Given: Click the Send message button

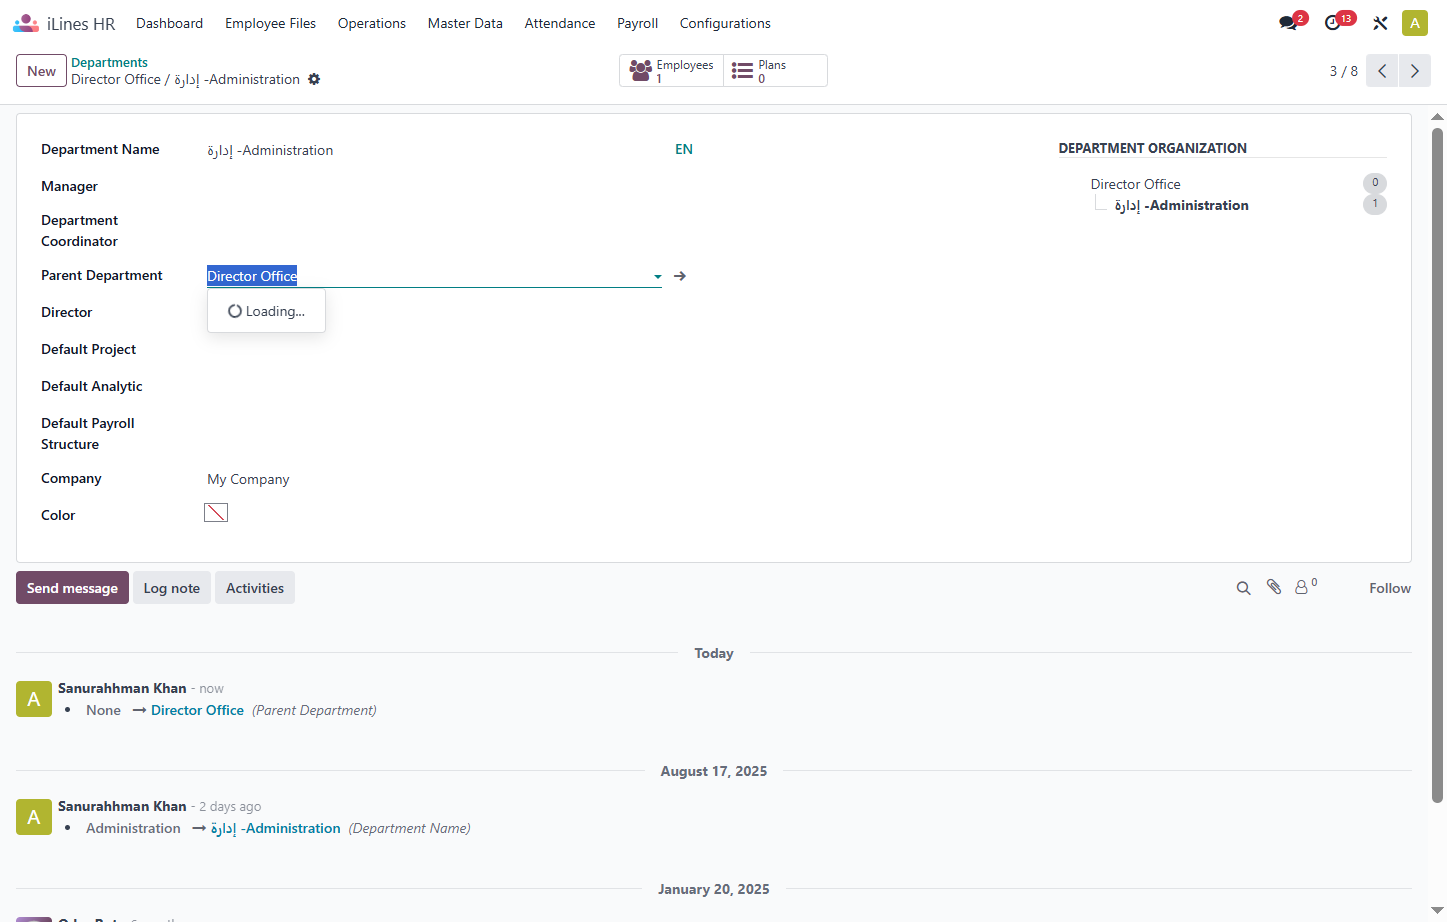Looking at the screenshot, I should 72,588.
